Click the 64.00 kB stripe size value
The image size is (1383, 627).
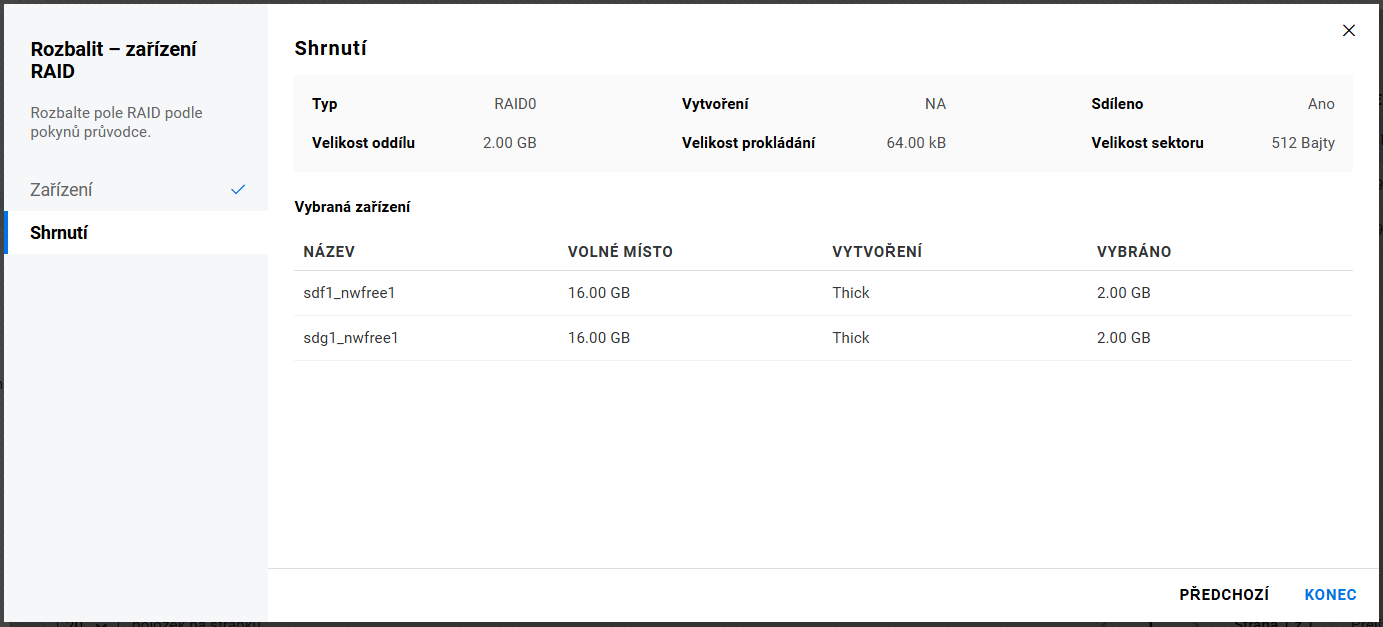coord(915,143)
